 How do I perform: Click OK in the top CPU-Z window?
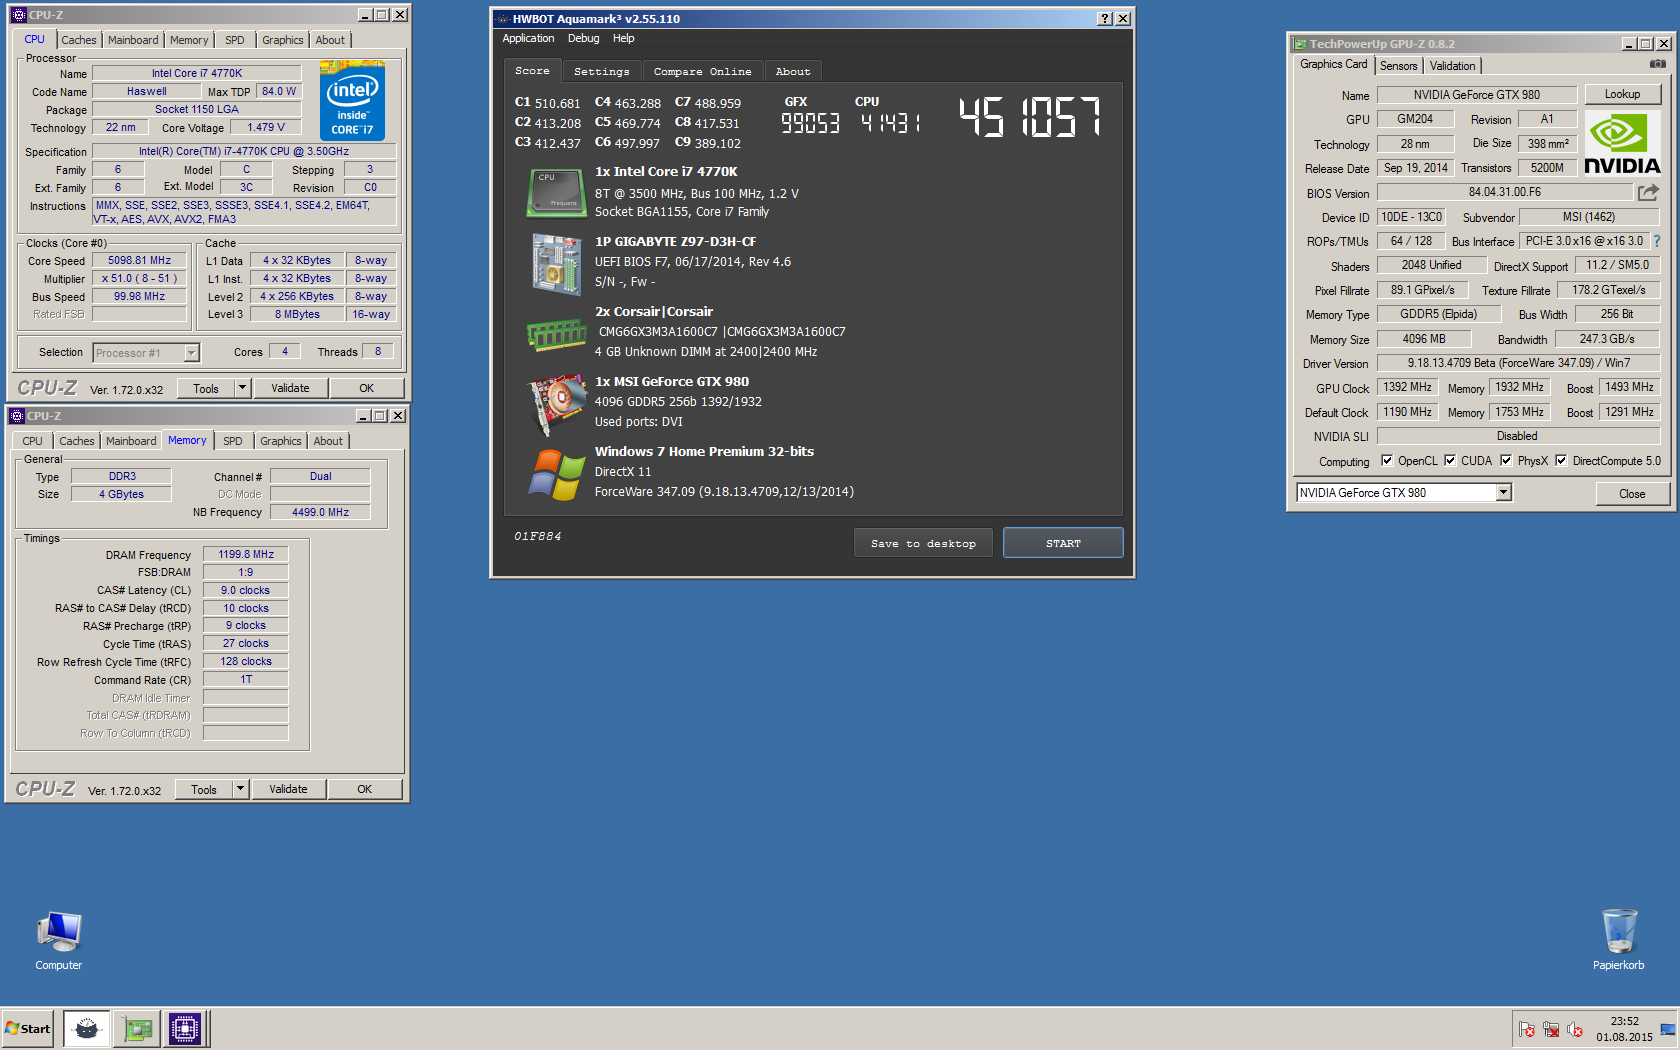click(367, 388)
